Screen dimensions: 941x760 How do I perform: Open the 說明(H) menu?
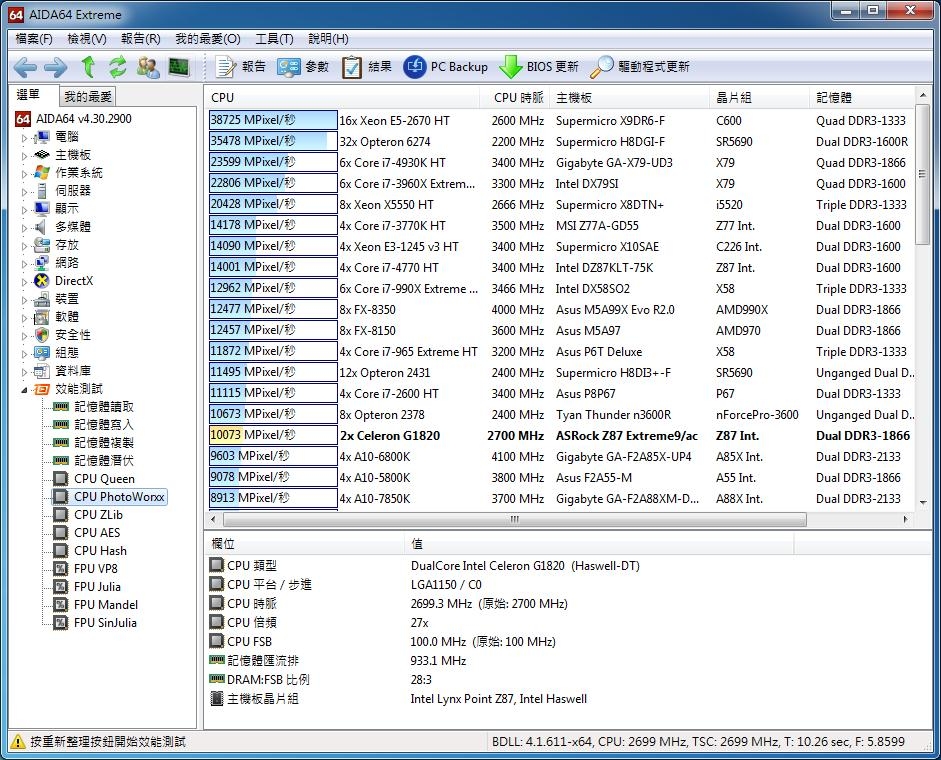coord(328,39)
